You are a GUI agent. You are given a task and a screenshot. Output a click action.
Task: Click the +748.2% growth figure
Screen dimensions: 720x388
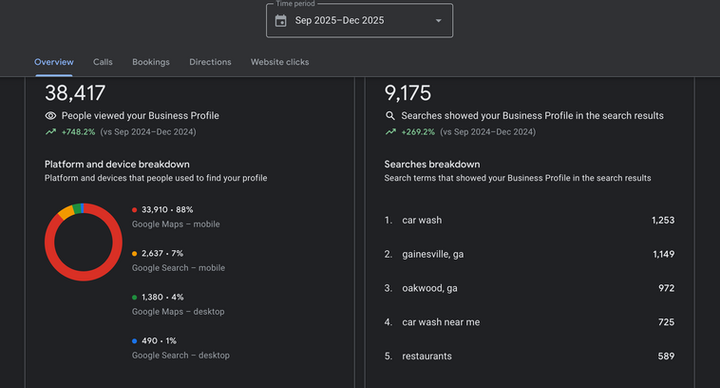79,132
